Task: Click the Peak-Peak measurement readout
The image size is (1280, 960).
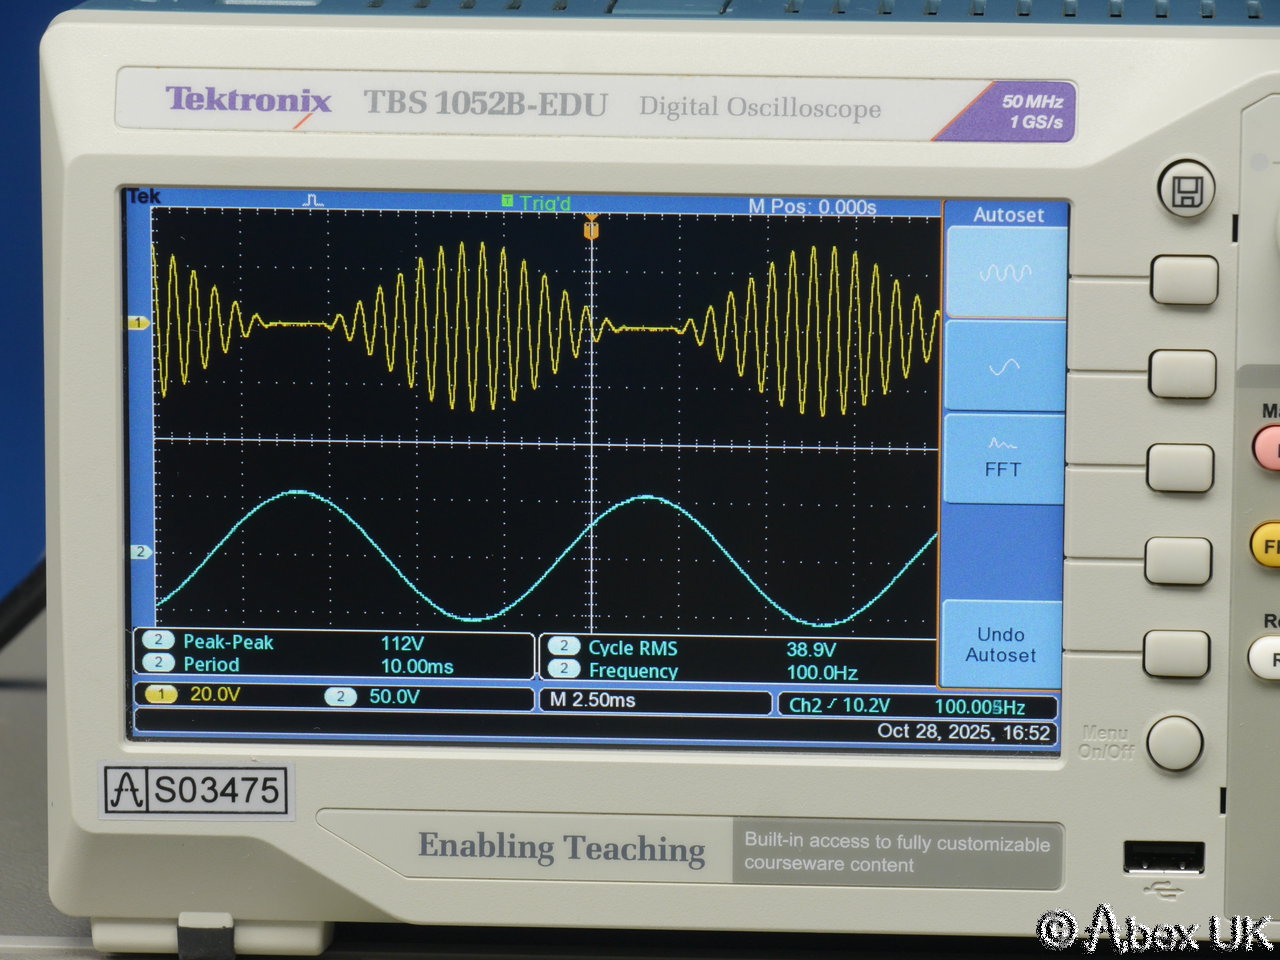Action: point(228,643)
